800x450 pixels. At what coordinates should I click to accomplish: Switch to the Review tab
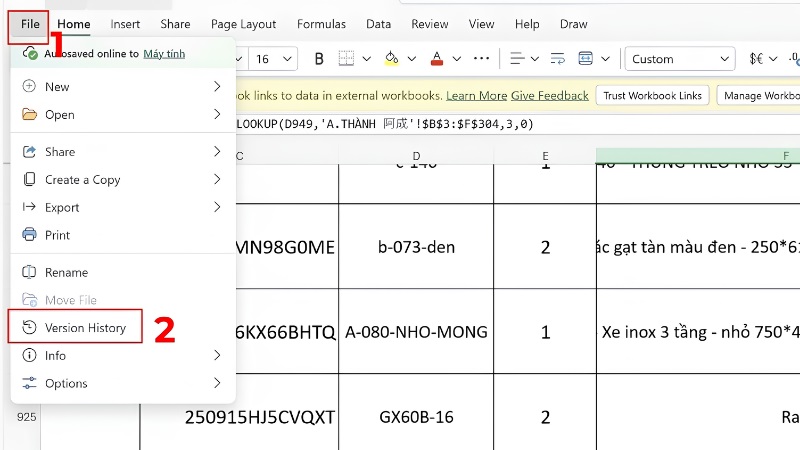click(x=430, y=24)
